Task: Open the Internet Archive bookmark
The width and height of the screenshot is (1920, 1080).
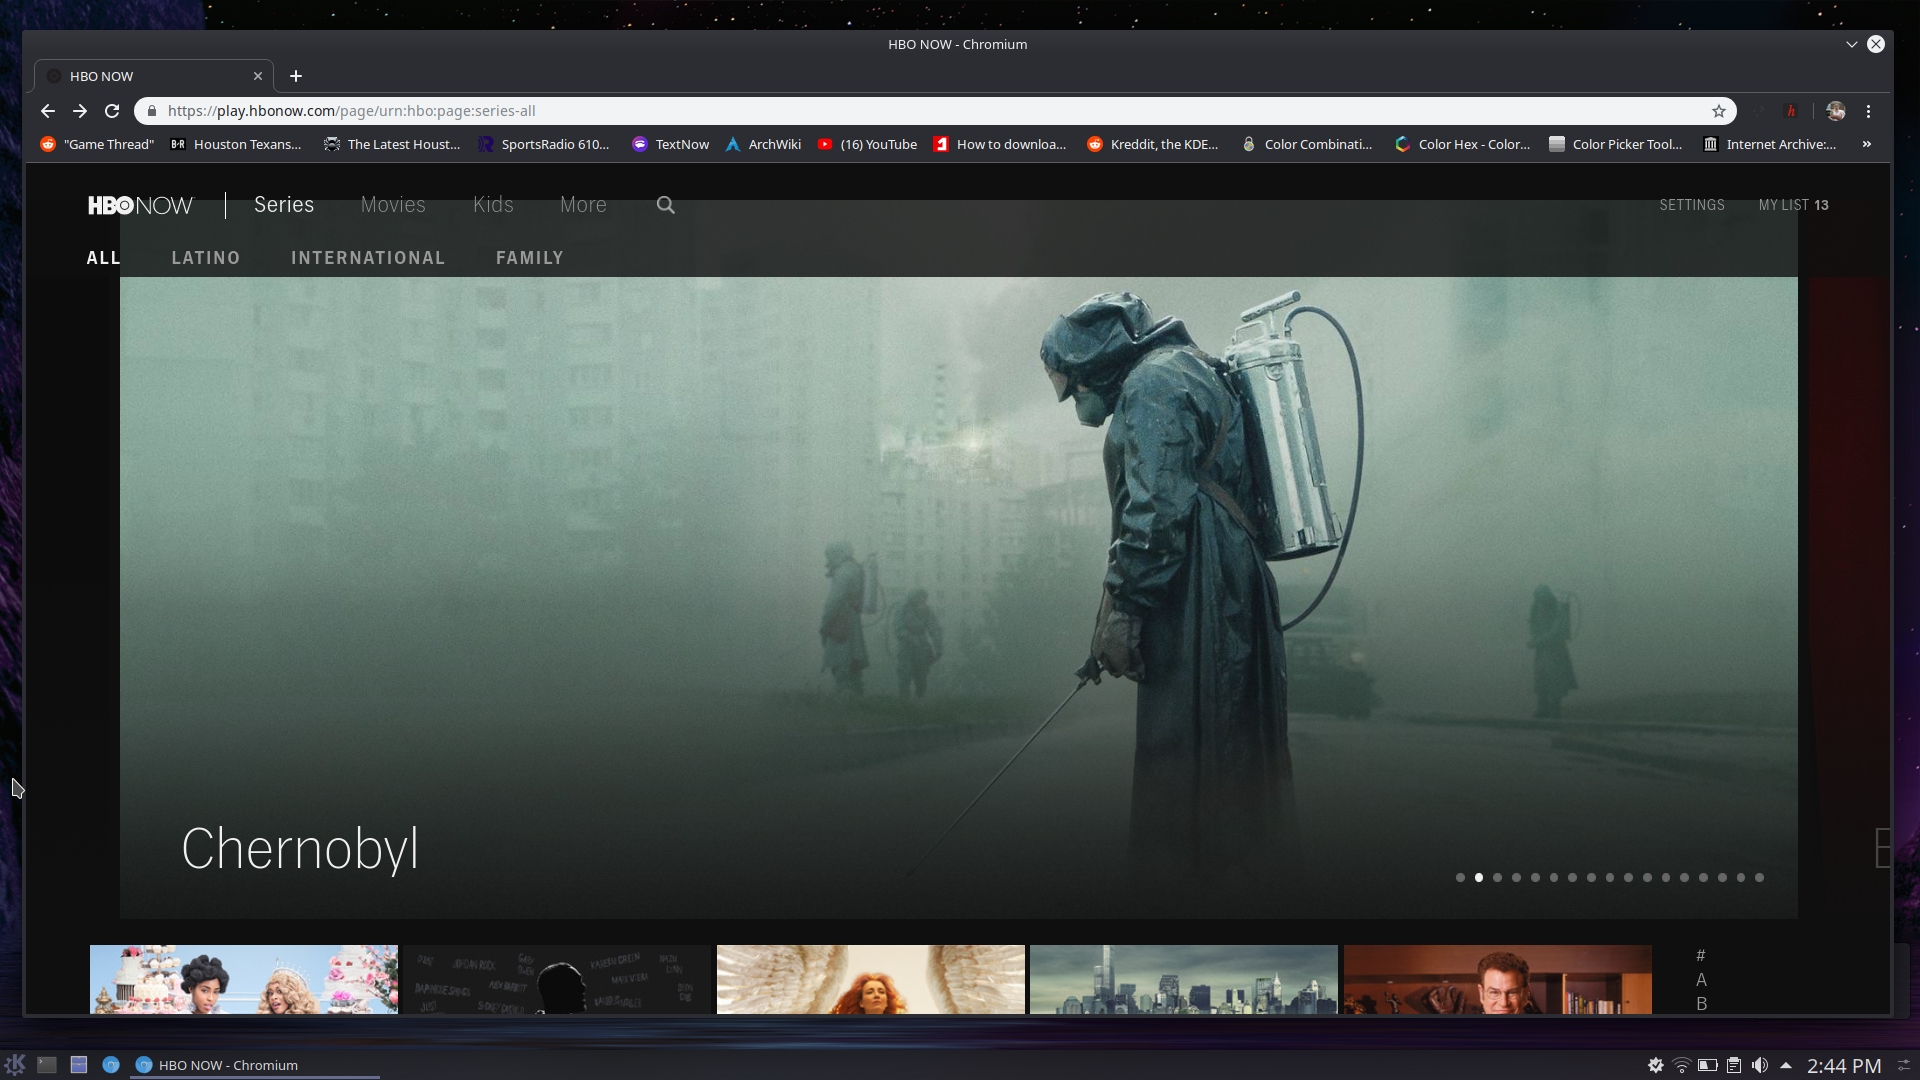Action: pyautogui.click(x=1770, y=144)
